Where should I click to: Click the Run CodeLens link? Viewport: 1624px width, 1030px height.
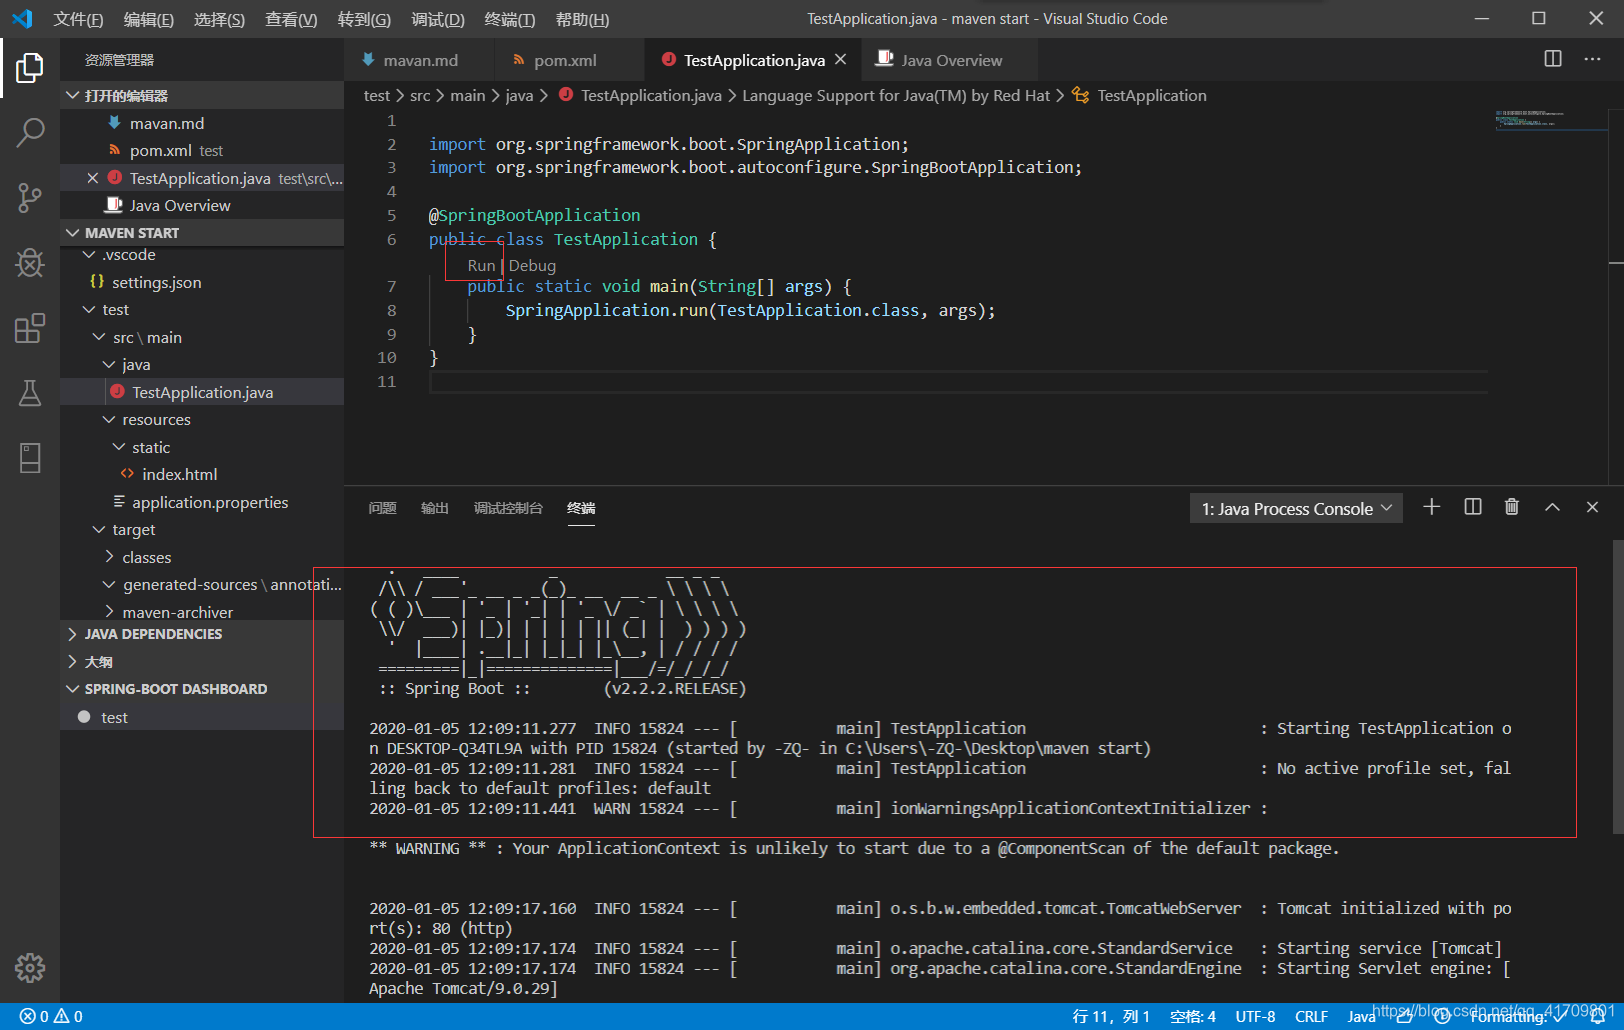coord(481,266)
